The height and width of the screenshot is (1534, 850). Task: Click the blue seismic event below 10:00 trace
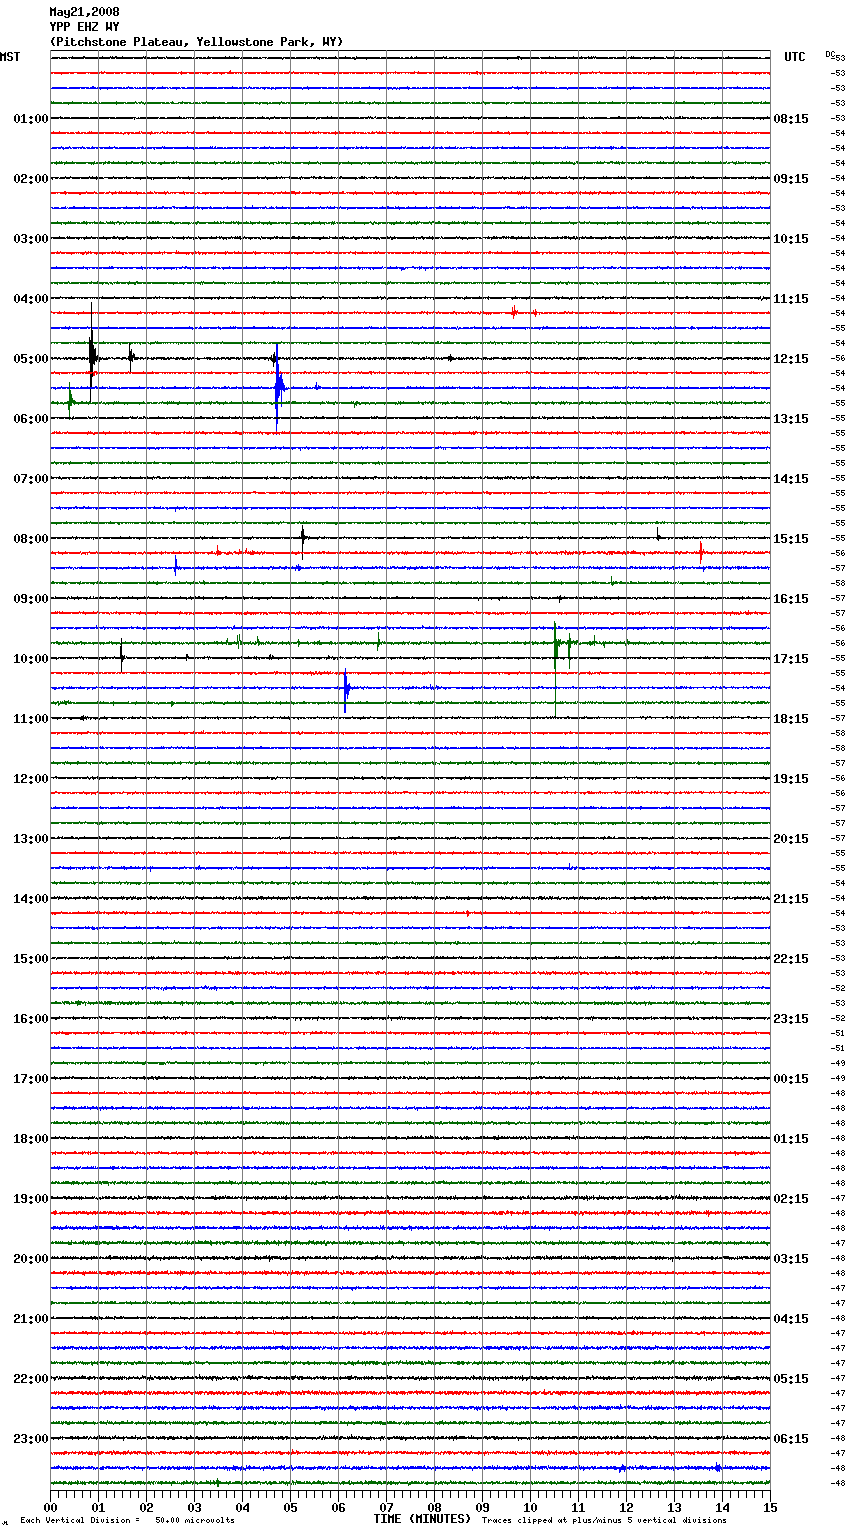point(346,689)
